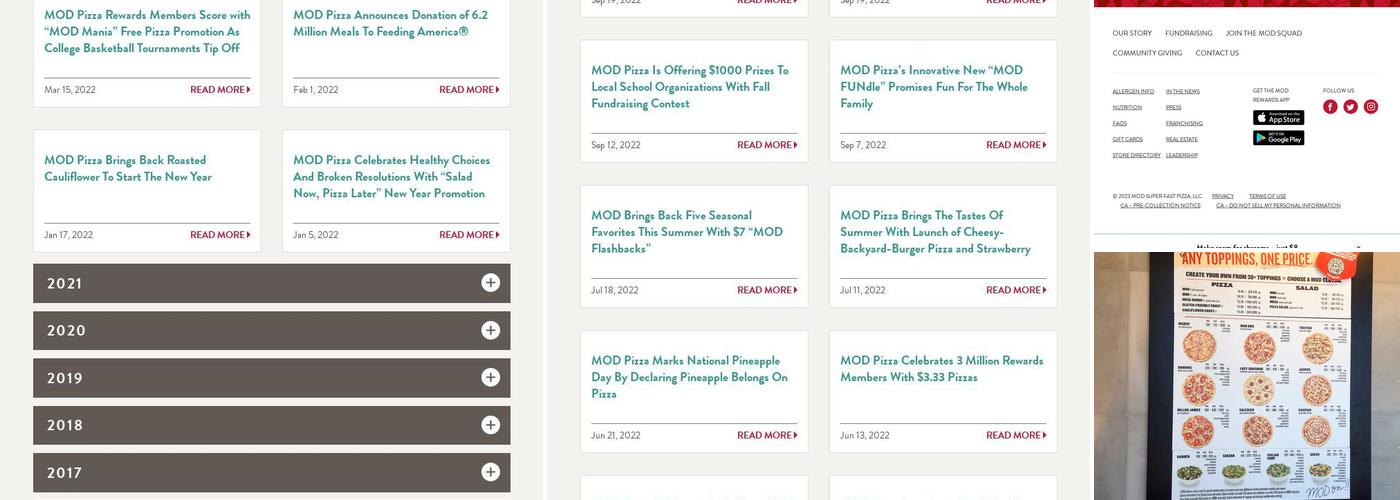Select Join the MOD Squad menu item
This screenshot has width=1400, height=500.
1263,33
